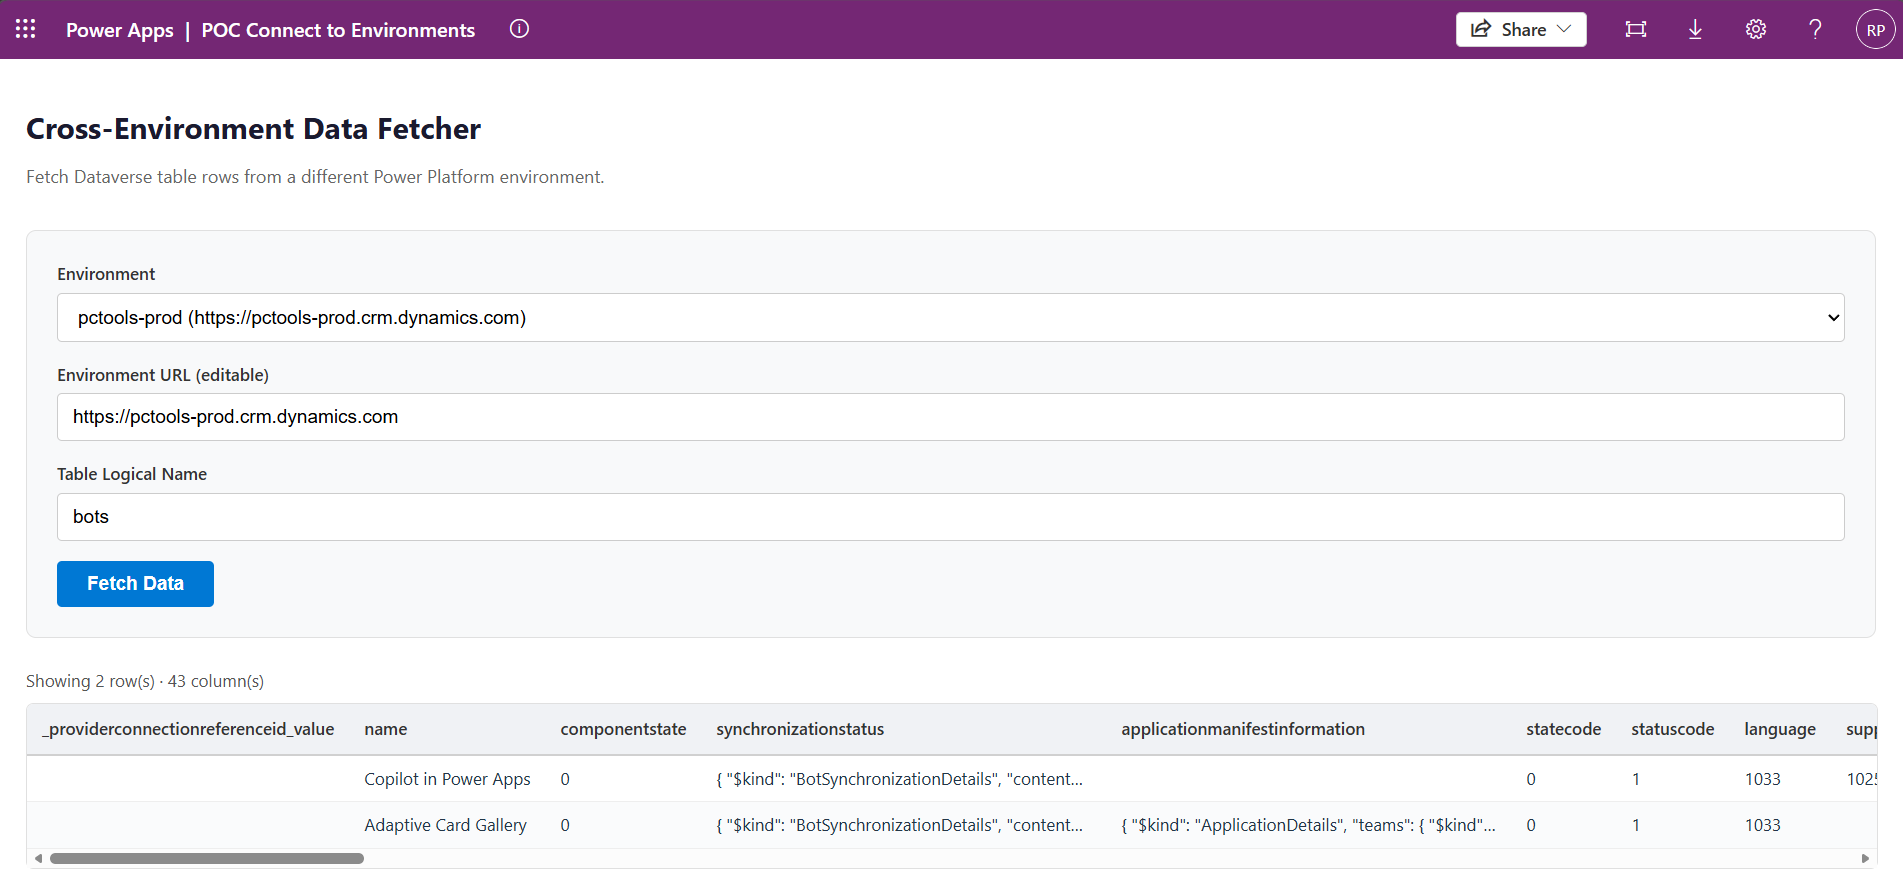Toggle fit-to-screen icon in header
Image resolution: width=1903 pixels, height=871 pixels.
tap(1635, 29)
